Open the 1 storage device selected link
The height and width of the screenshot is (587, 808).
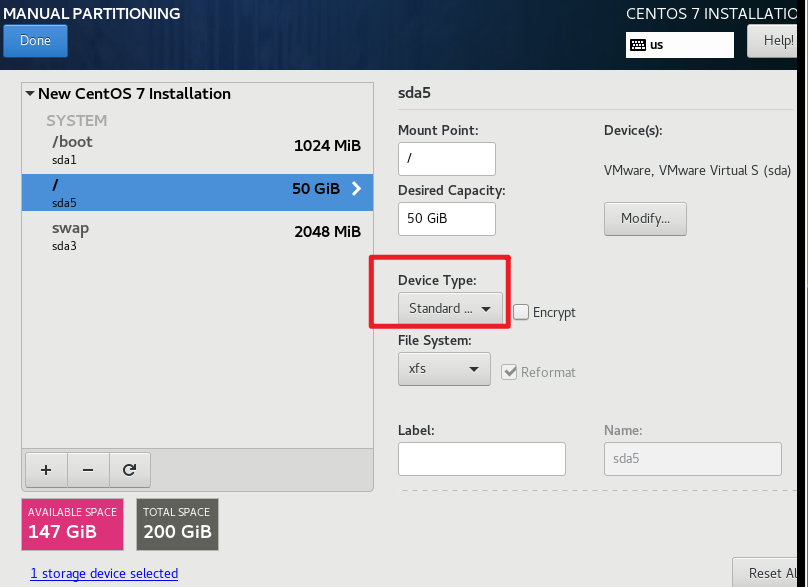coord(104,574)
